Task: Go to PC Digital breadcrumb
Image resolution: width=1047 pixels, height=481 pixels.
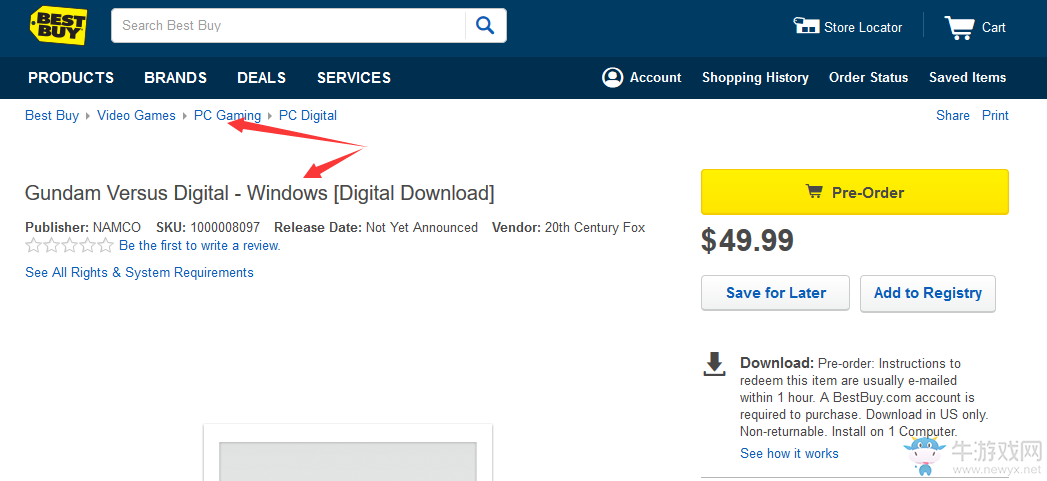Action: pyautogui.click(x=308, y=116)
